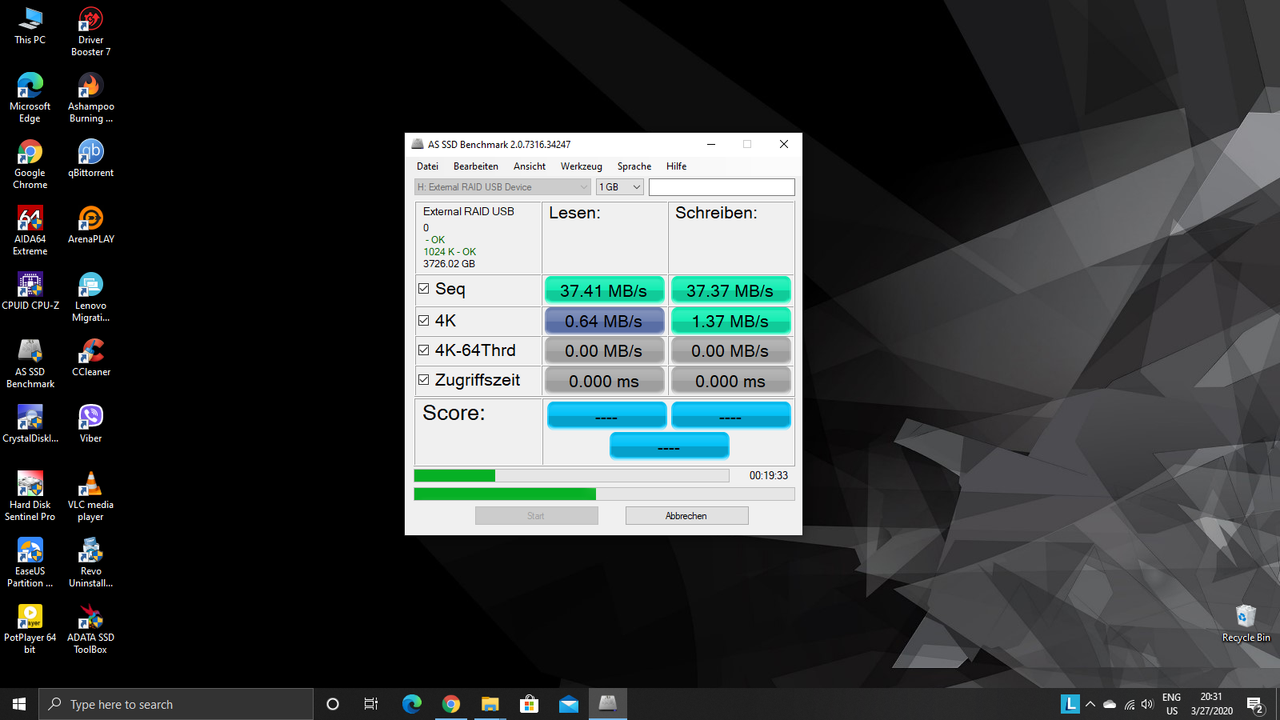Disable the 4K-64Thrd test
This screenshot has width=1280, height=720.
pos(423,350)
